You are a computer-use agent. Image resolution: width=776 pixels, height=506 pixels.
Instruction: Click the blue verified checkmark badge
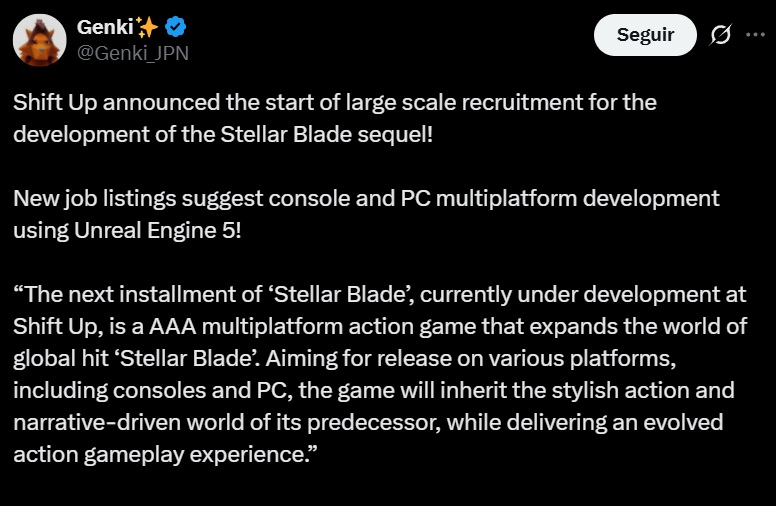(x=176, y=27)
